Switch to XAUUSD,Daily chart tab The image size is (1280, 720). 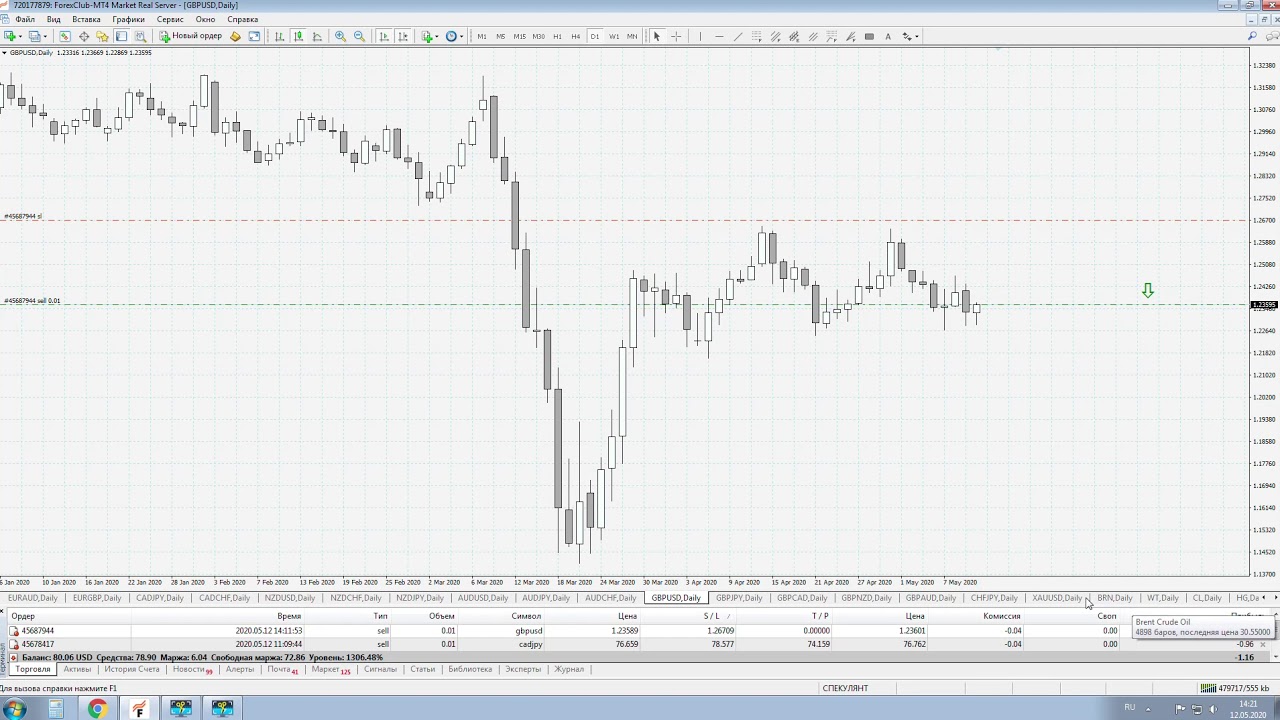pos(1057,598)
